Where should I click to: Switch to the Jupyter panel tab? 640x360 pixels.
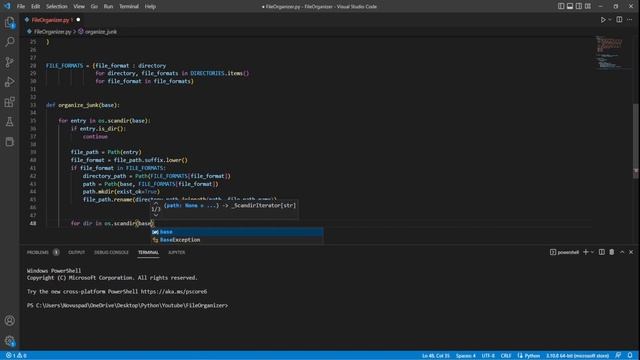point(176,252)
